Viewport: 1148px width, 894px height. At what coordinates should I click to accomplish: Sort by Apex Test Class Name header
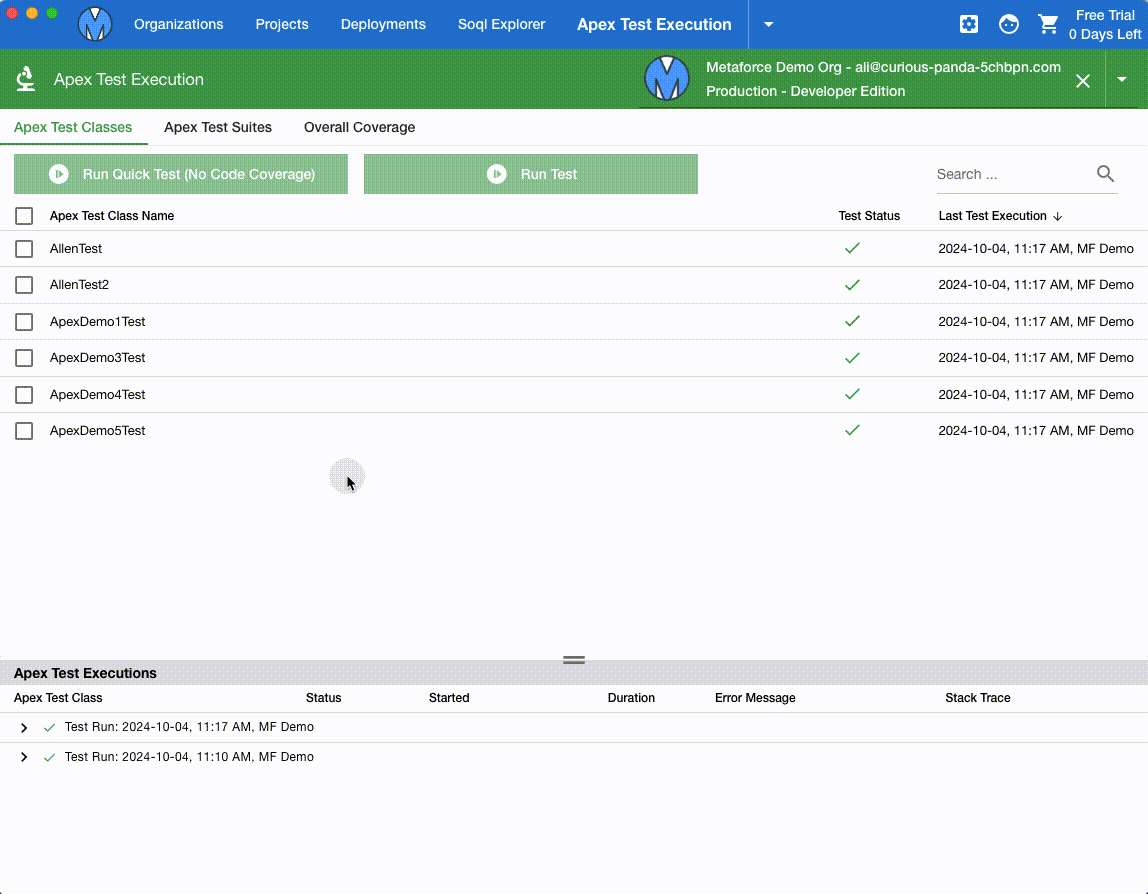coord(112,216)
